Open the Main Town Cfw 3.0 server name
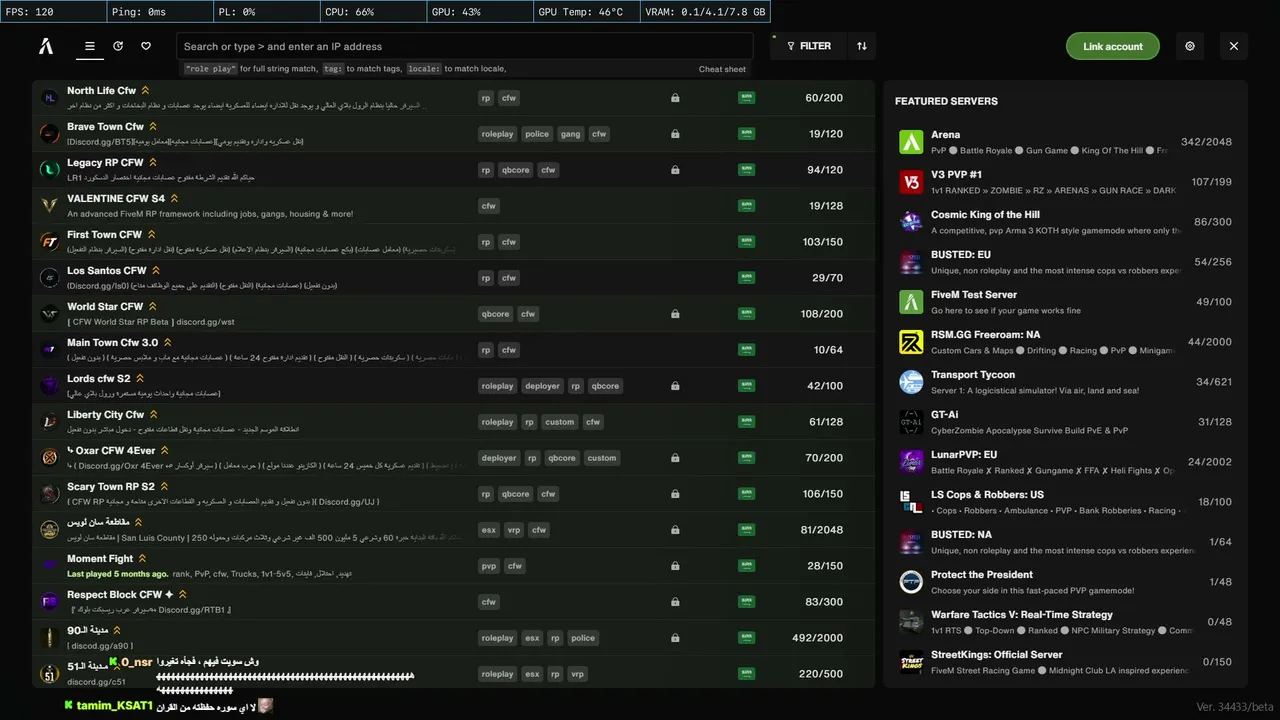Viewport: 1280px width, 720px height. click(113, 343)
